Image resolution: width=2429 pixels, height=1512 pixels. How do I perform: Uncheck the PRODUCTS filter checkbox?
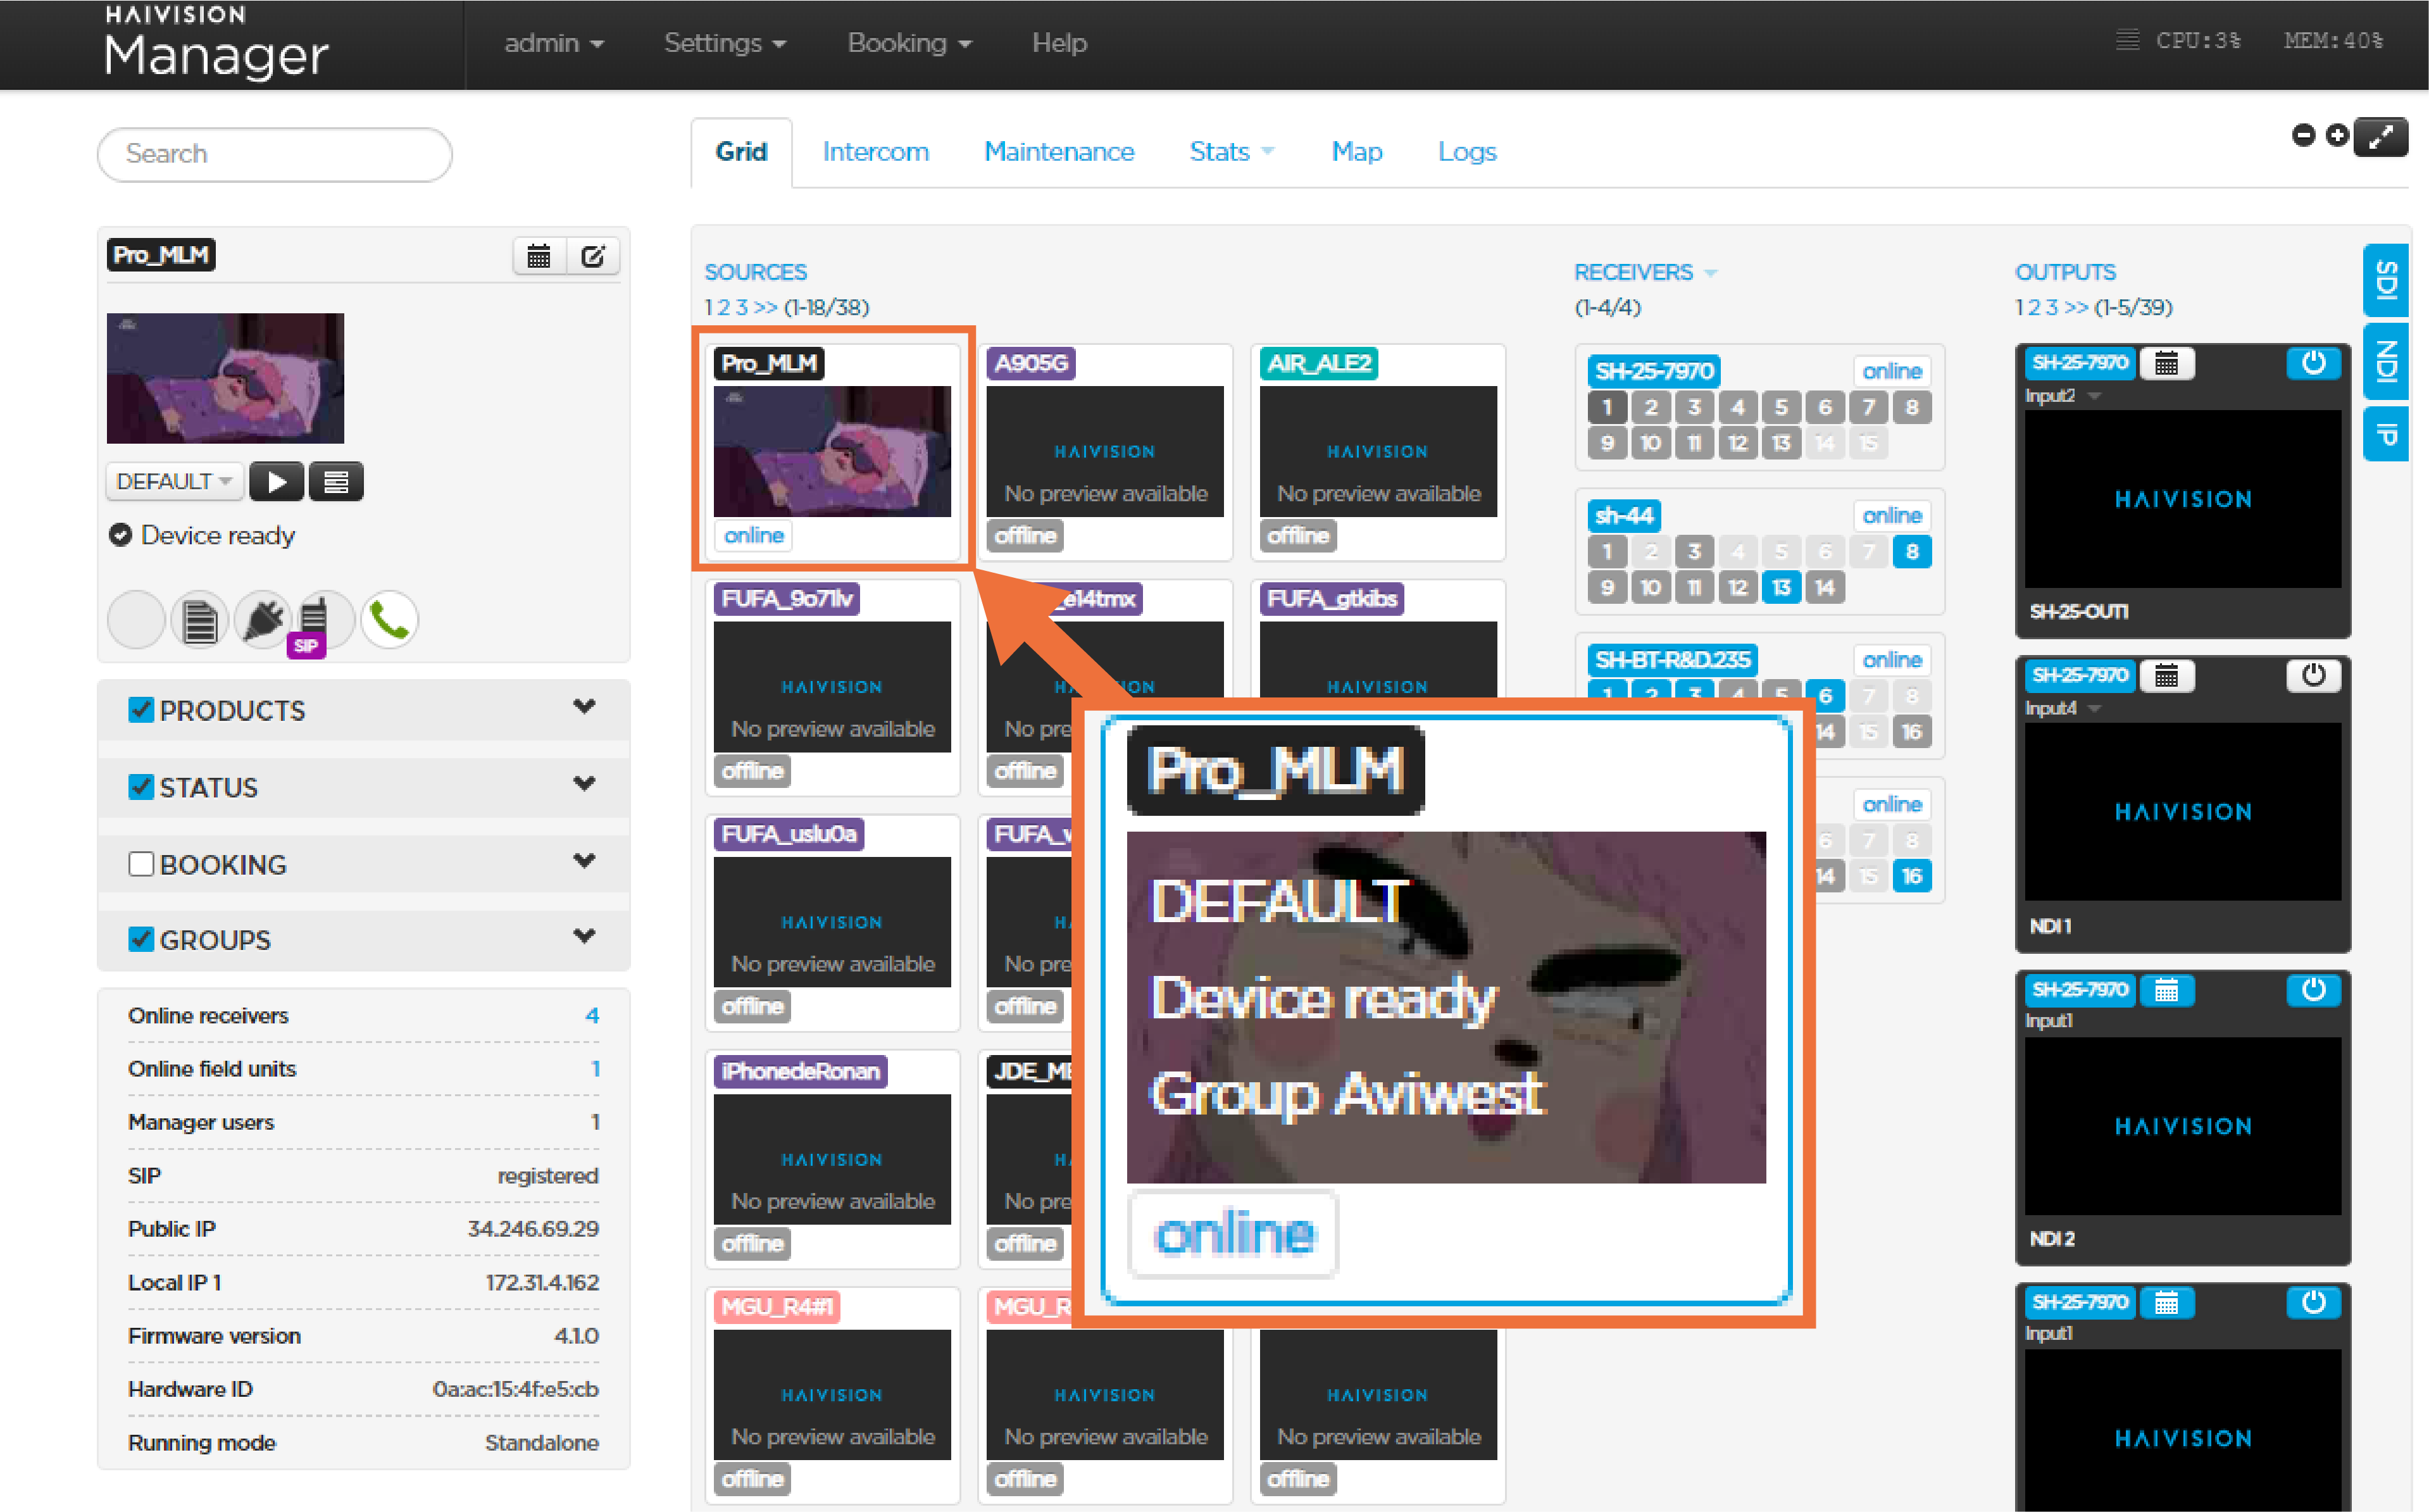pos(141,710)
